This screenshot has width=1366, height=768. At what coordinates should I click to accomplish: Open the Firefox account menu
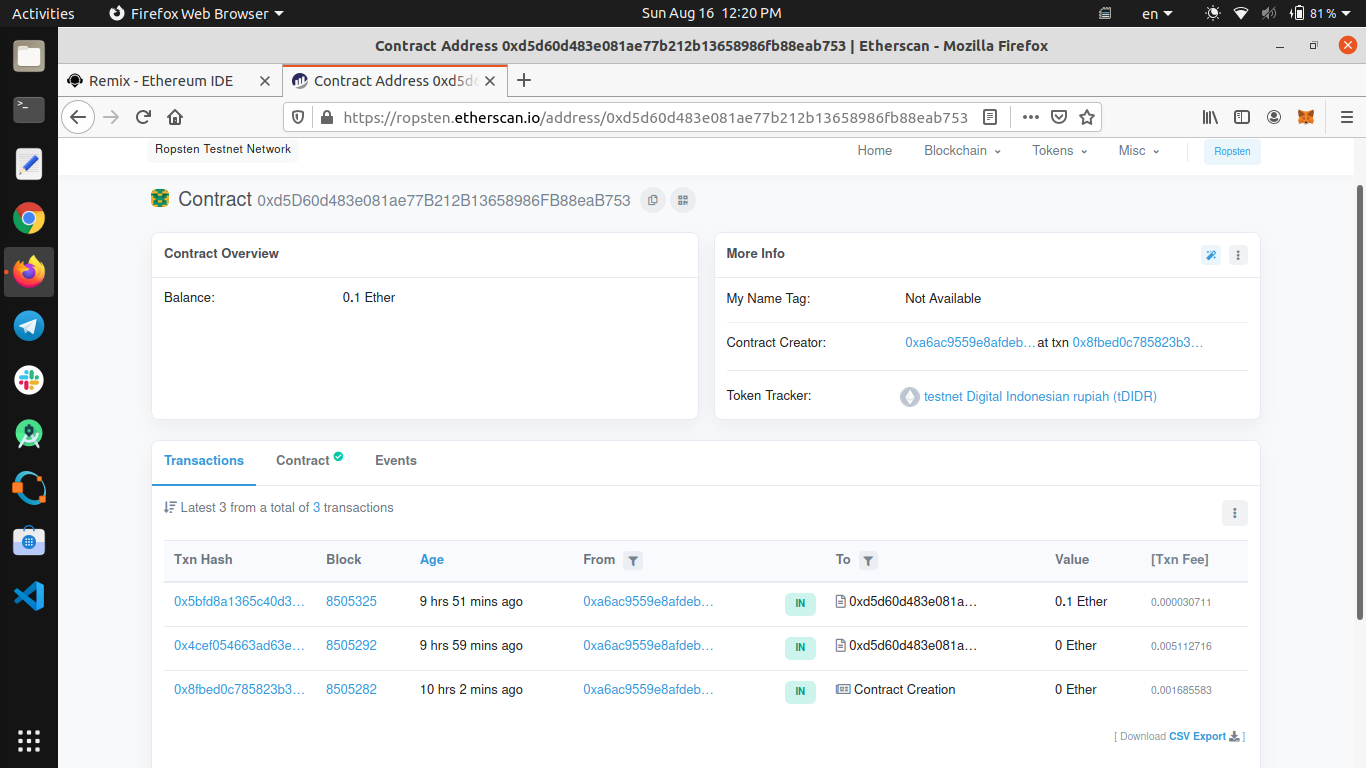1274,117
